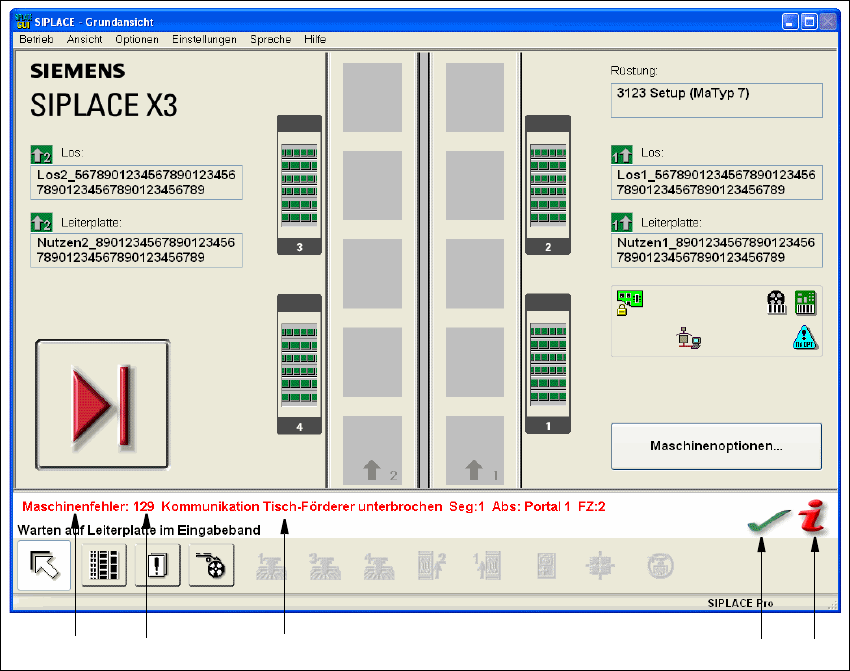
Task: Click the greyed circular board icon
Action: tap(660, 566)
